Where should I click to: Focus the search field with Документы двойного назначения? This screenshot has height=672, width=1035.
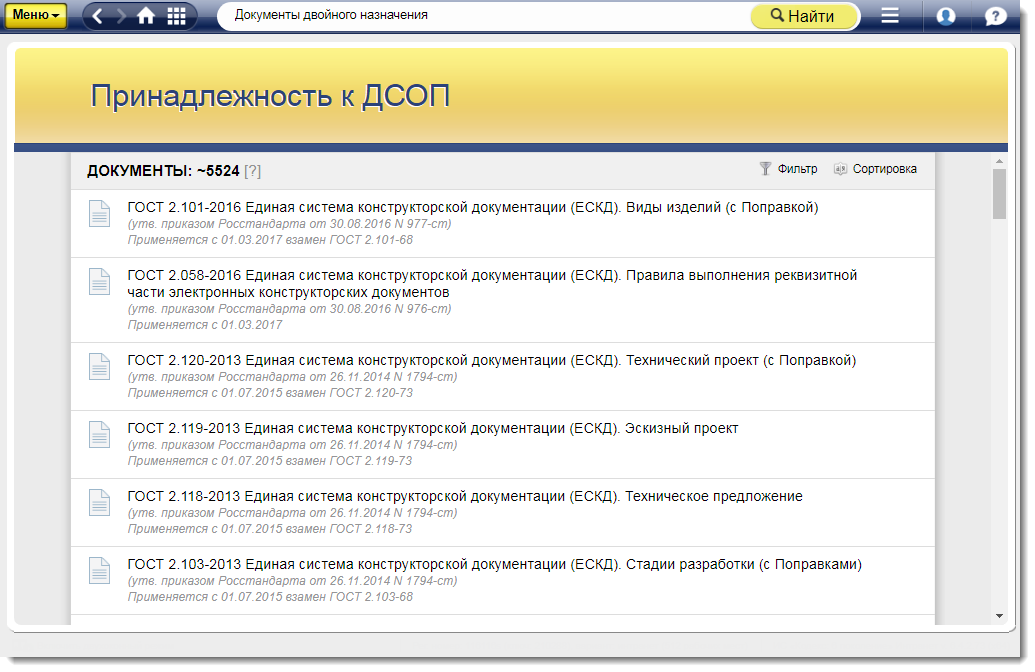click(x=485, y=15)
